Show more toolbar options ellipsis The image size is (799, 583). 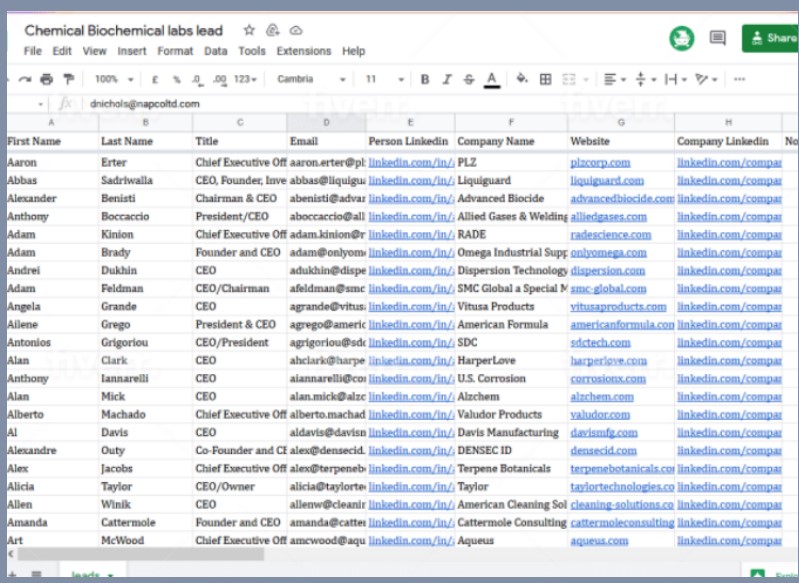739,79
